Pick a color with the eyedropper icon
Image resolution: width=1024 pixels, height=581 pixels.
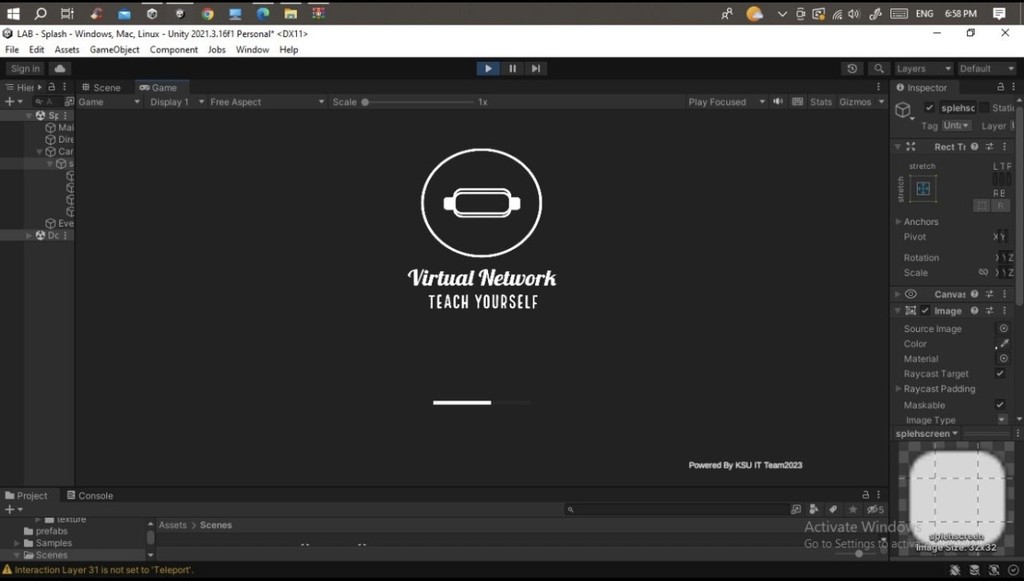point(1003,344)
